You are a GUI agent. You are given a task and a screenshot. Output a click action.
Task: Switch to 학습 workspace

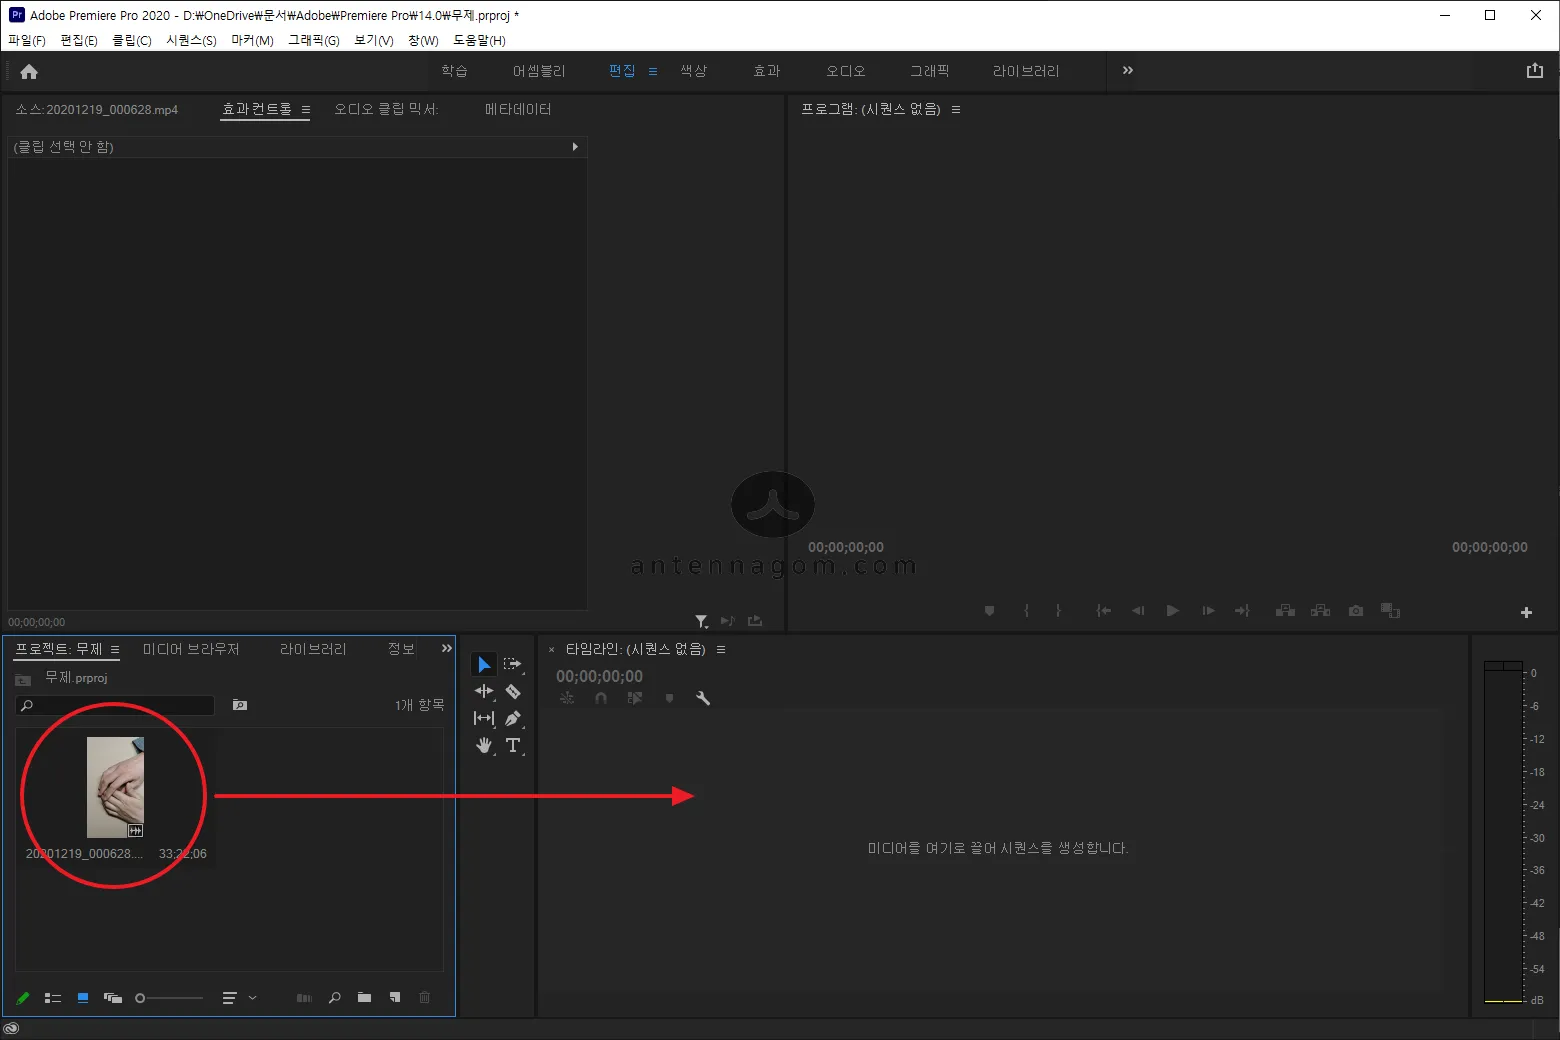click(x=455, y=71)
